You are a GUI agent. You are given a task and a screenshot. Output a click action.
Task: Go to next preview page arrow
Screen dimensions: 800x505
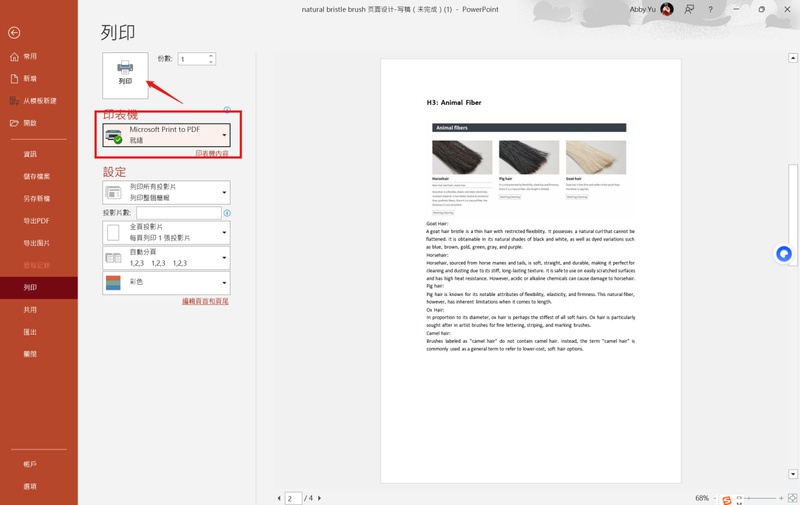pyautogui.click(x=319, y=498)
